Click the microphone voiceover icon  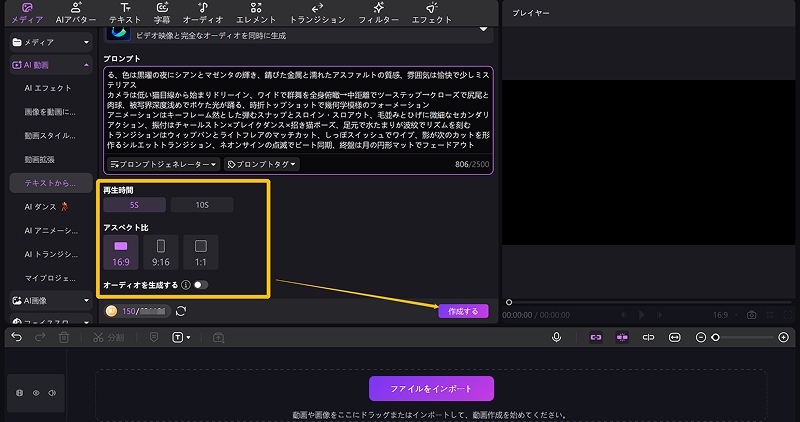tap(557, 337)
